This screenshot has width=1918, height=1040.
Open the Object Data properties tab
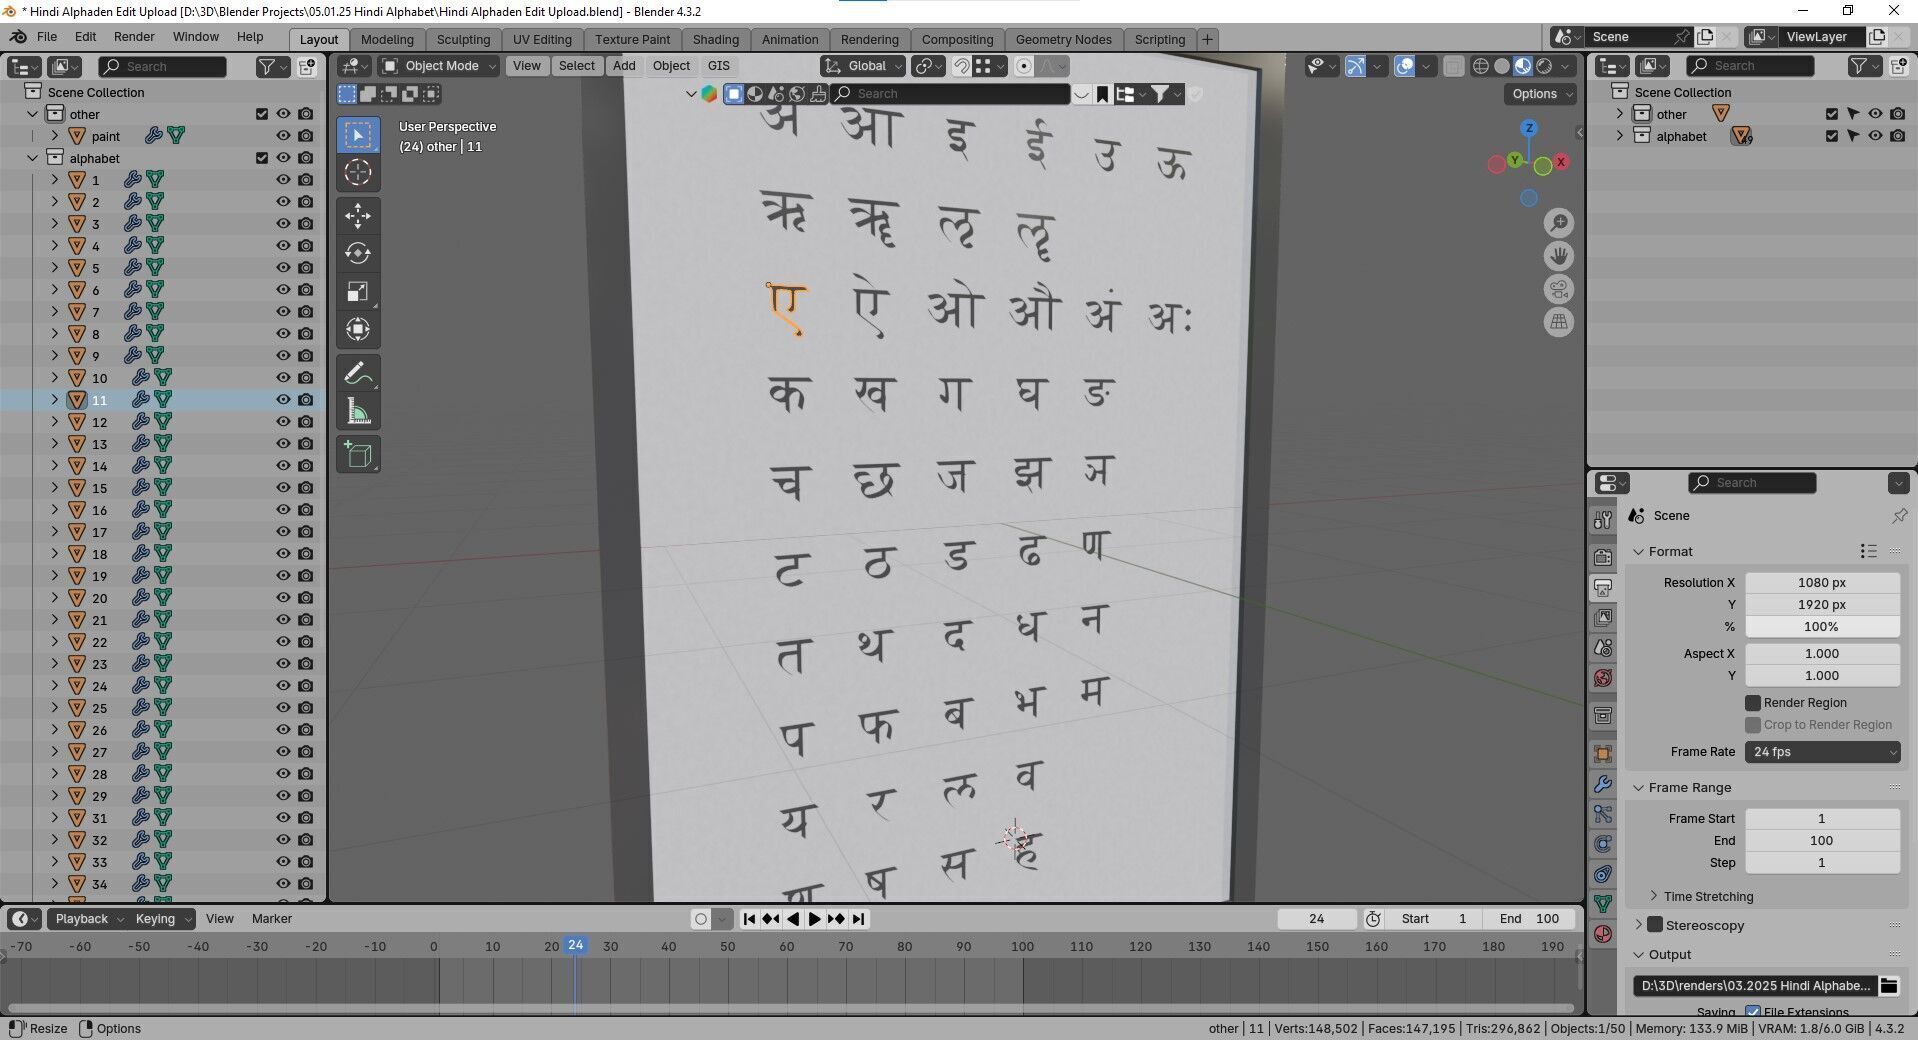coord(1603,903)
